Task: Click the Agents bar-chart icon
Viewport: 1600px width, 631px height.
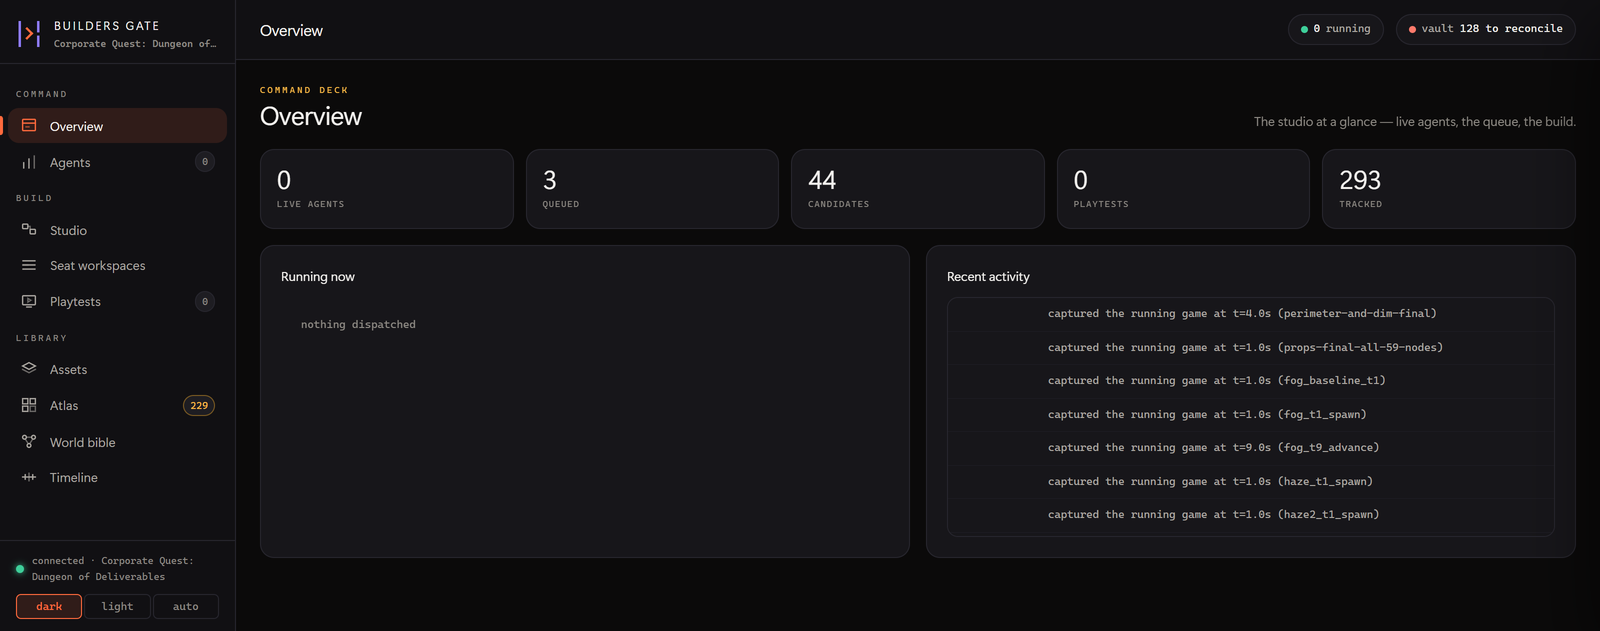Action: pos(29,162)
